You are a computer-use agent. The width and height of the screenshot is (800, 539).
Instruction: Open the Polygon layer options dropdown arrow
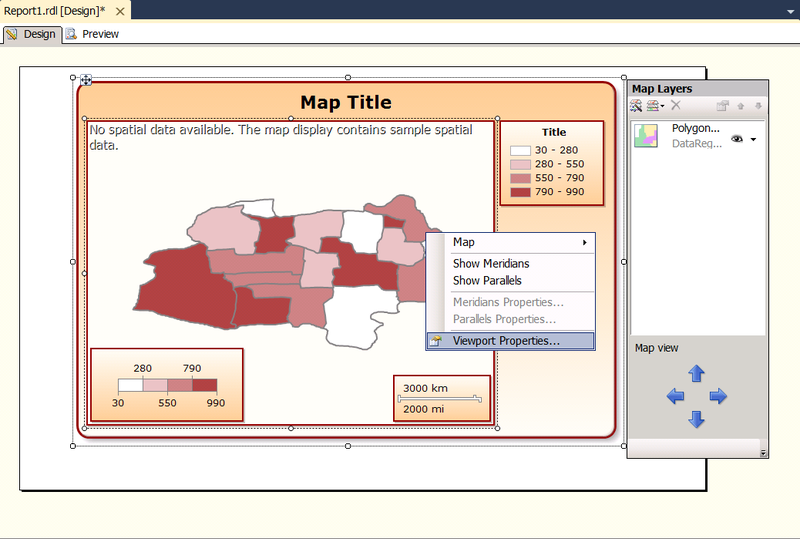(x=754, y=139)
